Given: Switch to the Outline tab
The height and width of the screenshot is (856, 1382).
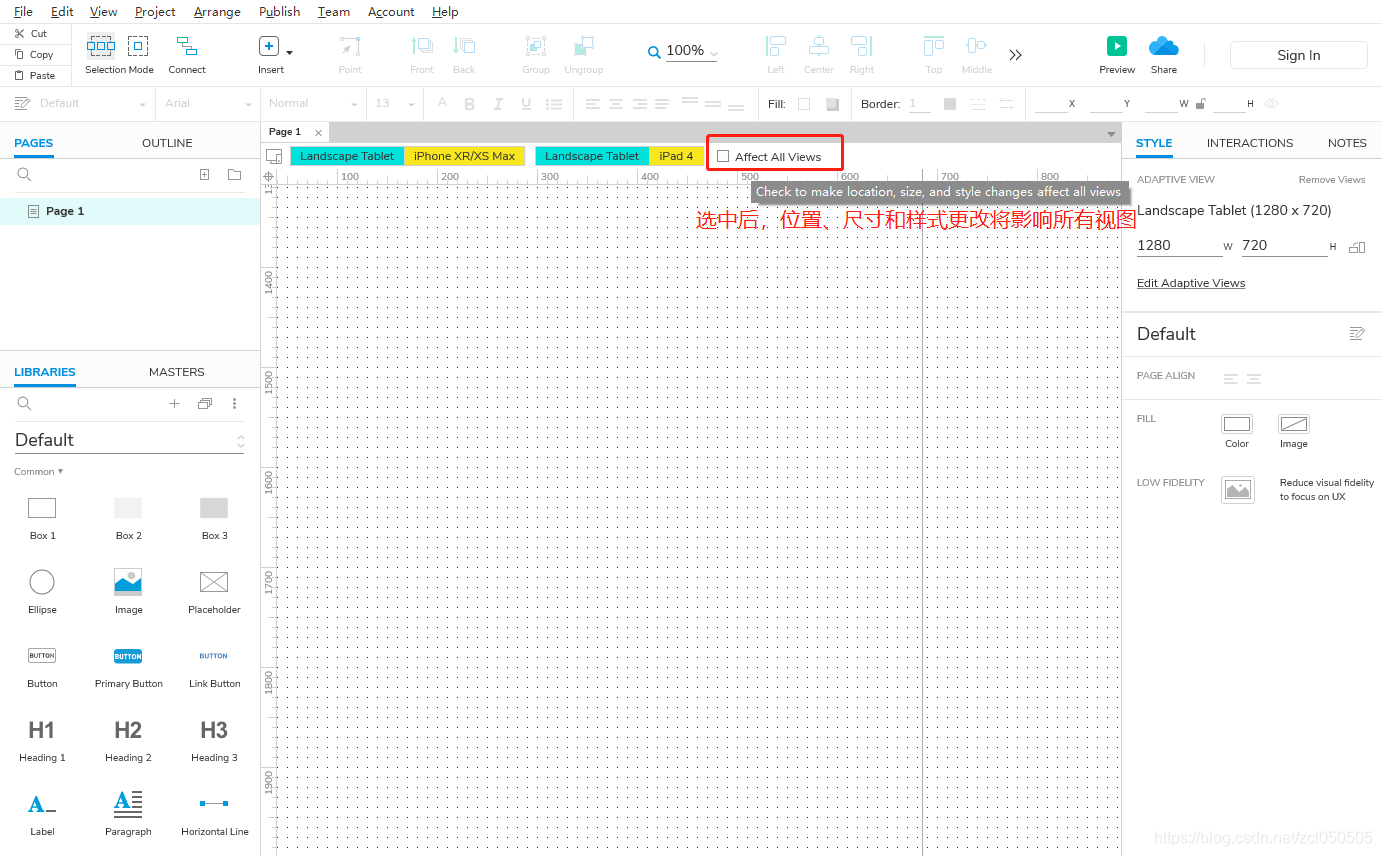Looking at the screenshot, I should coord(167,143).
